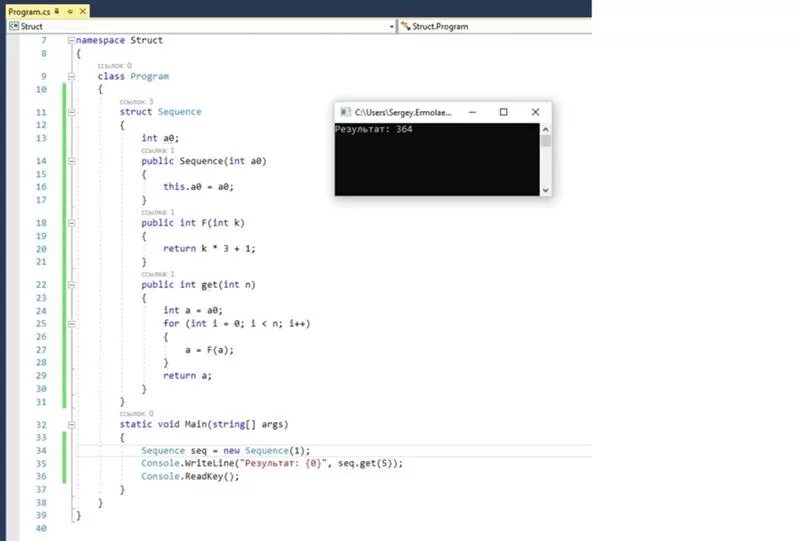Collapse the Sequence constructor block

pyautogui.click(x=71, y=161)
